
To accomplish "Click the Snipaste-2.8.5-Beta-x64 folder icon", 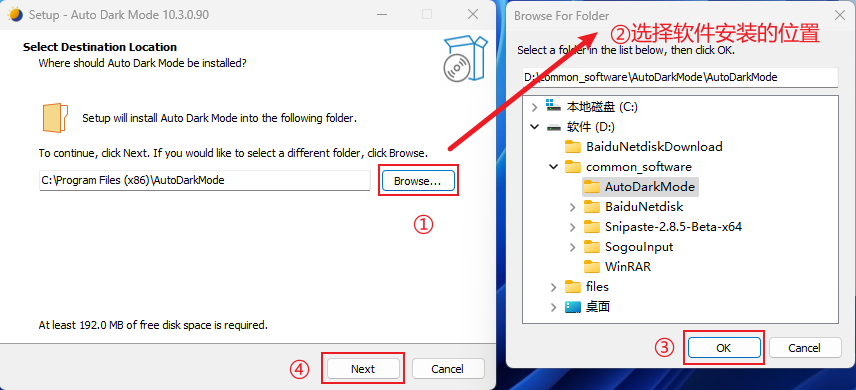I will coord(592,227).
